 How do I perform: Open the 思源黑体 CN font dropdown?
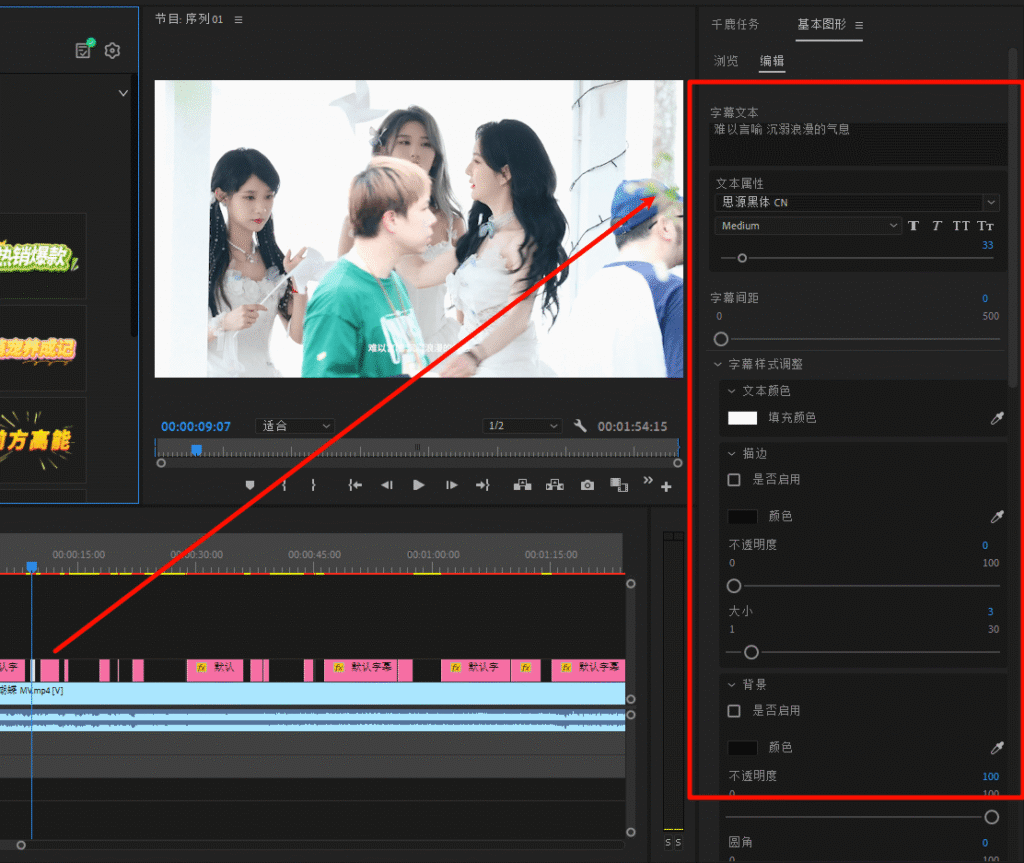(990, 202)
